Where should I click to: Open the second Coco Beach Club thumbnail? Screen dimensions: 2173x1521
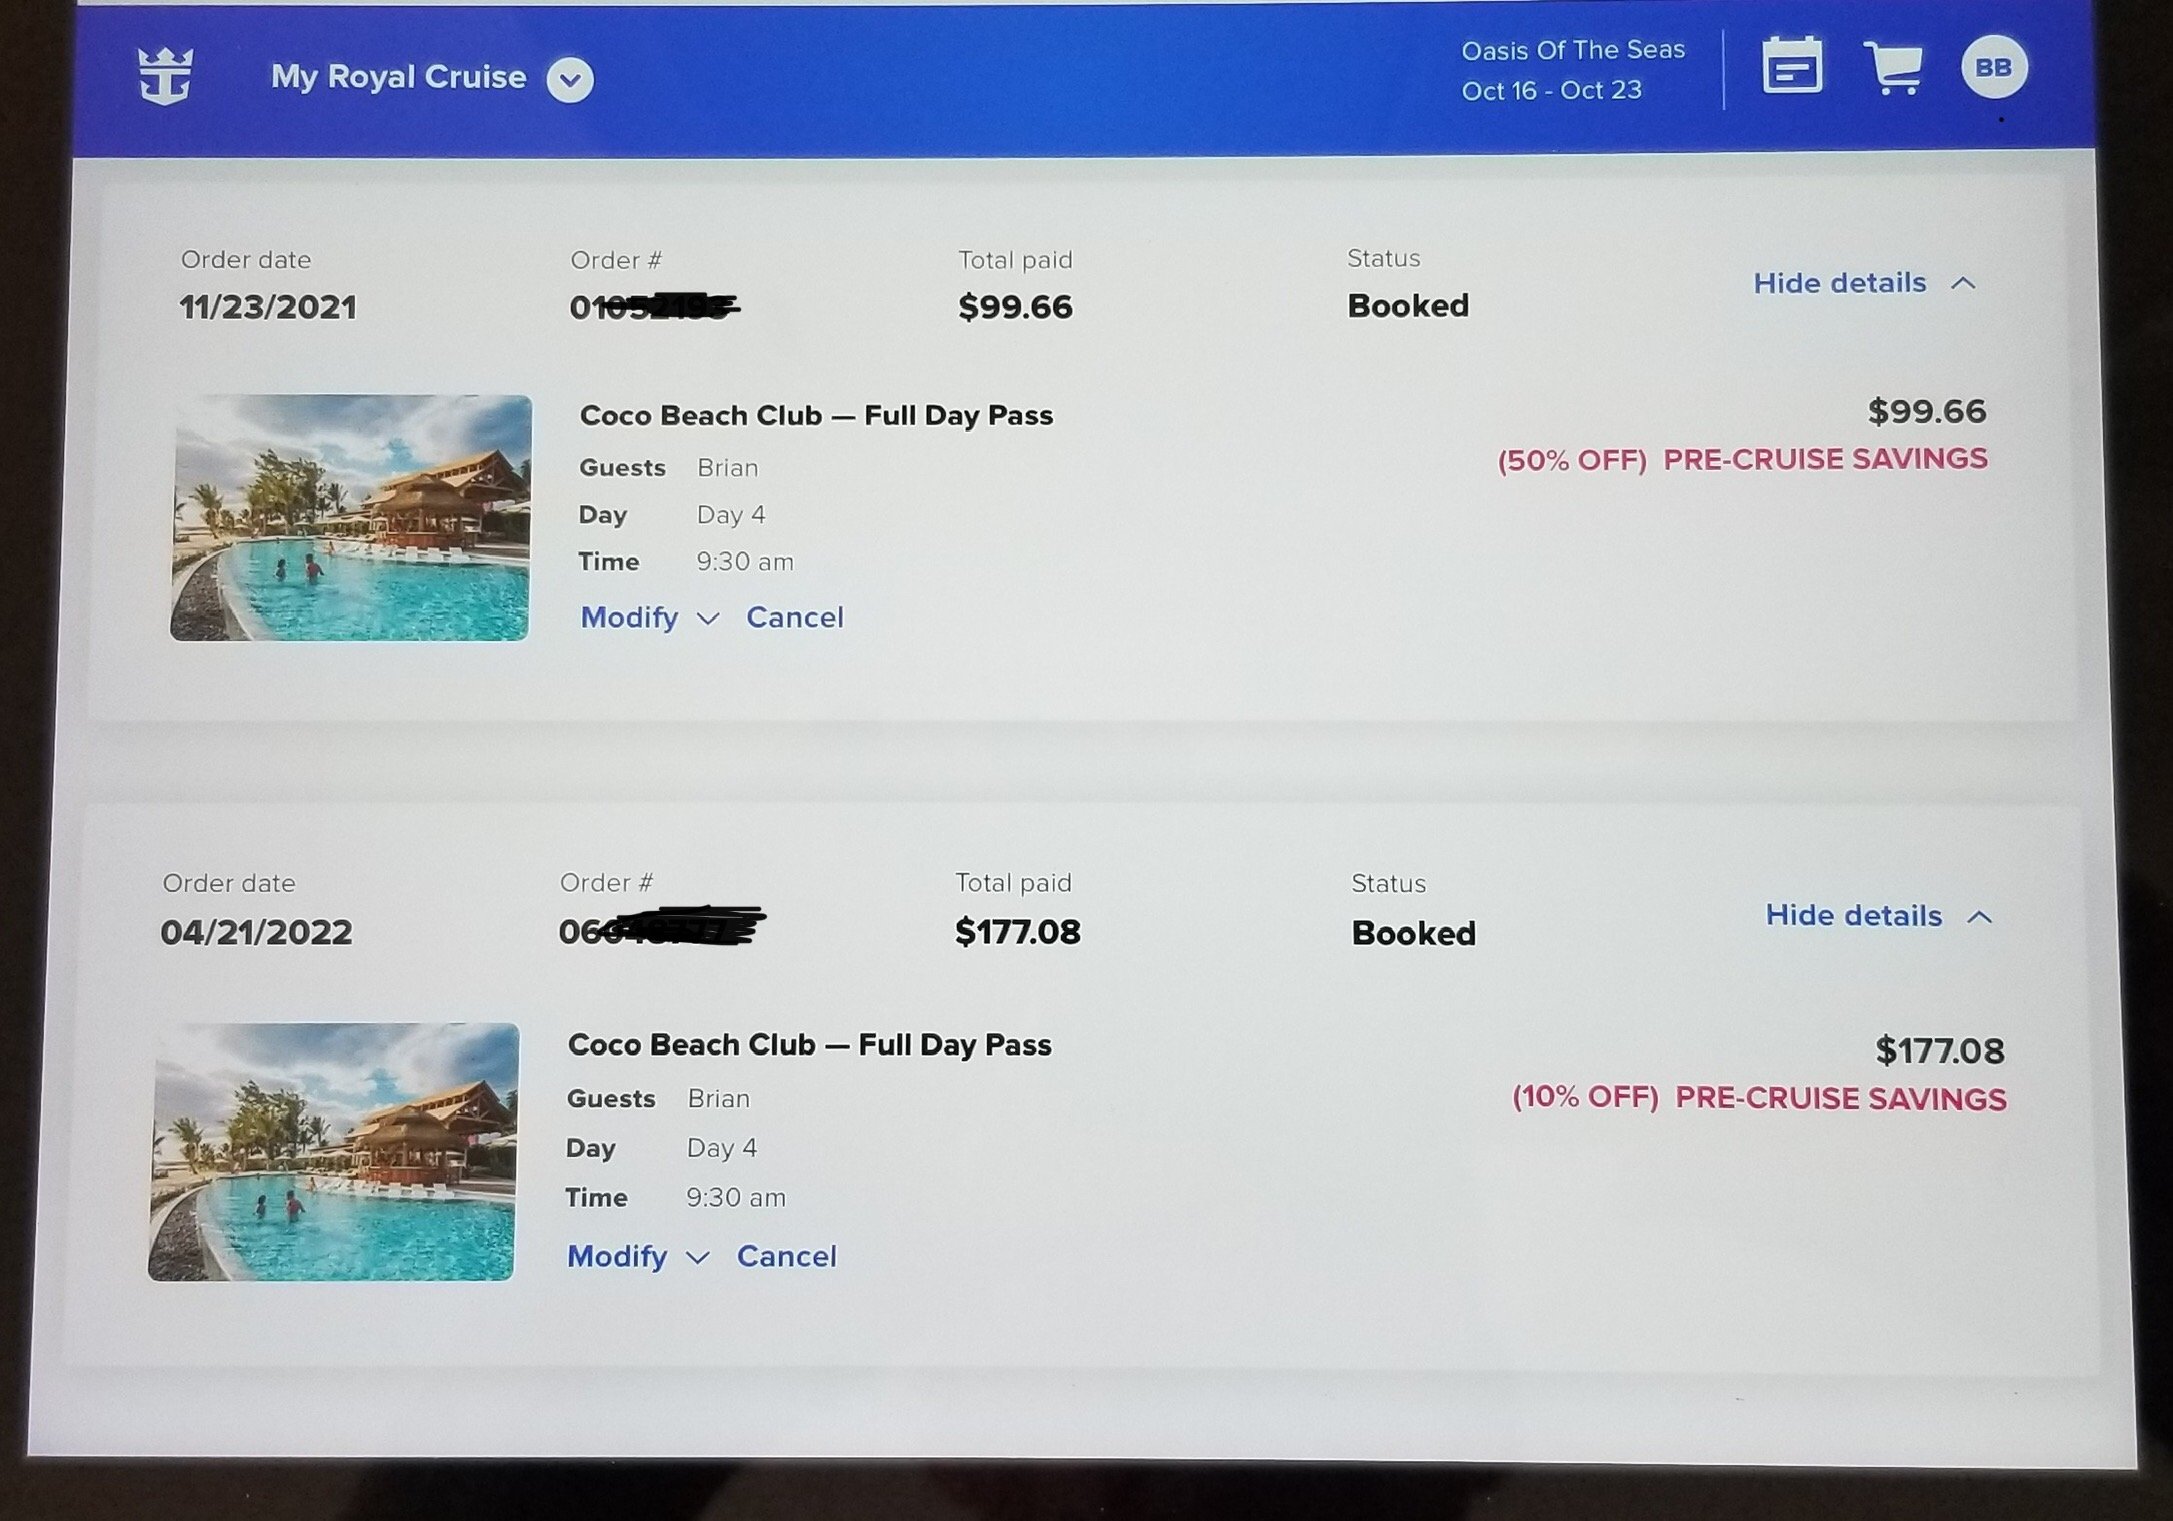click(333, 1151)
